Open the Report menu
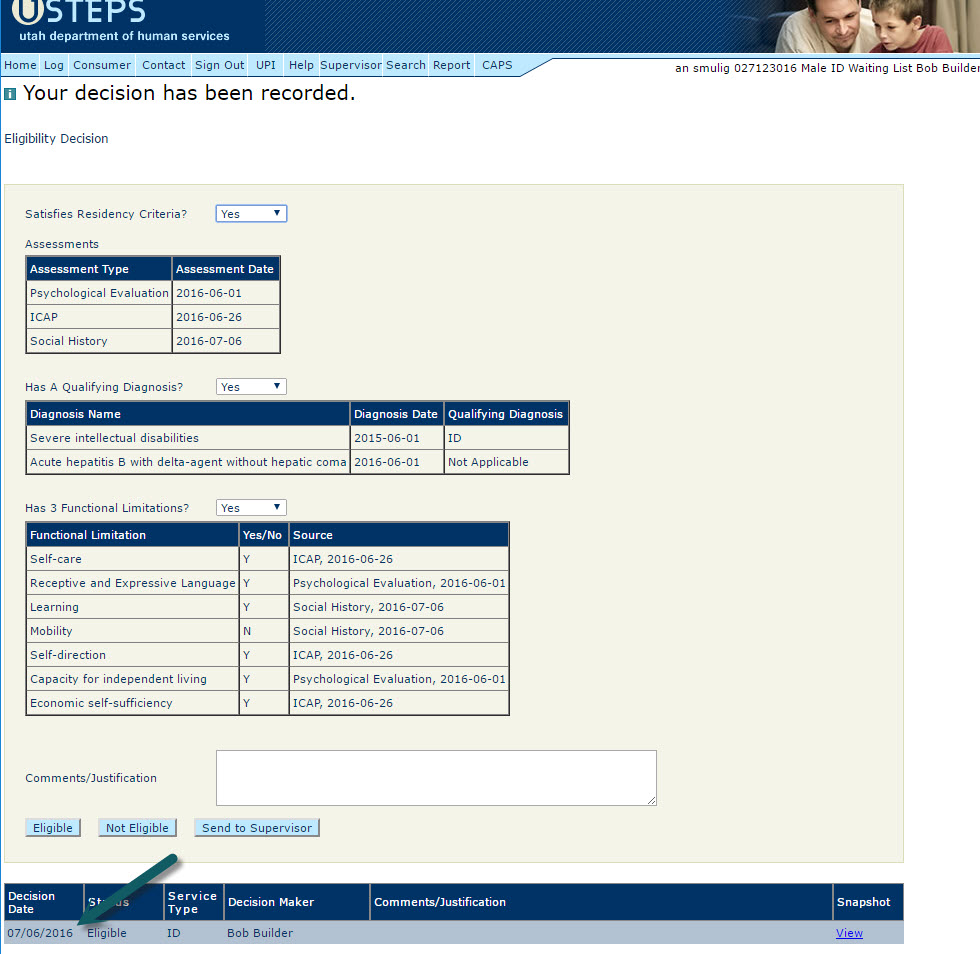This screenshot has width=980, height=954. (452, 65)
